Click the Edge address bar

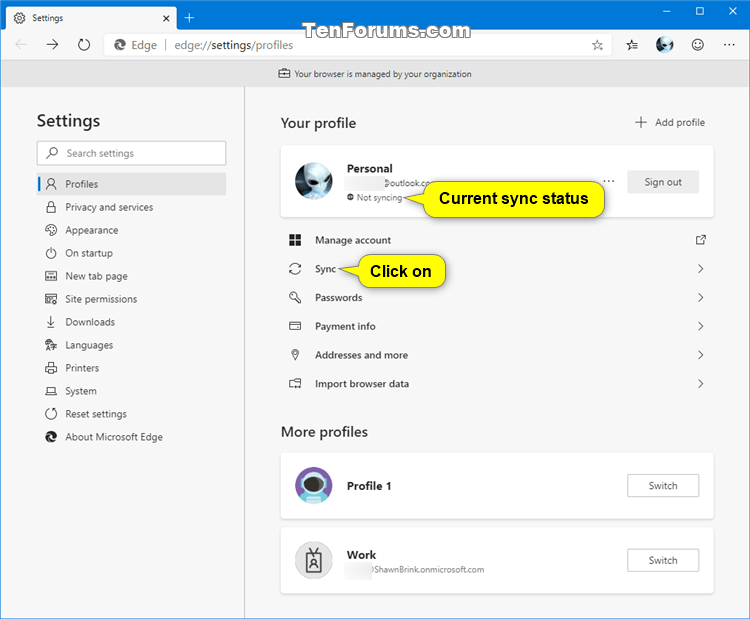[357, 45]
